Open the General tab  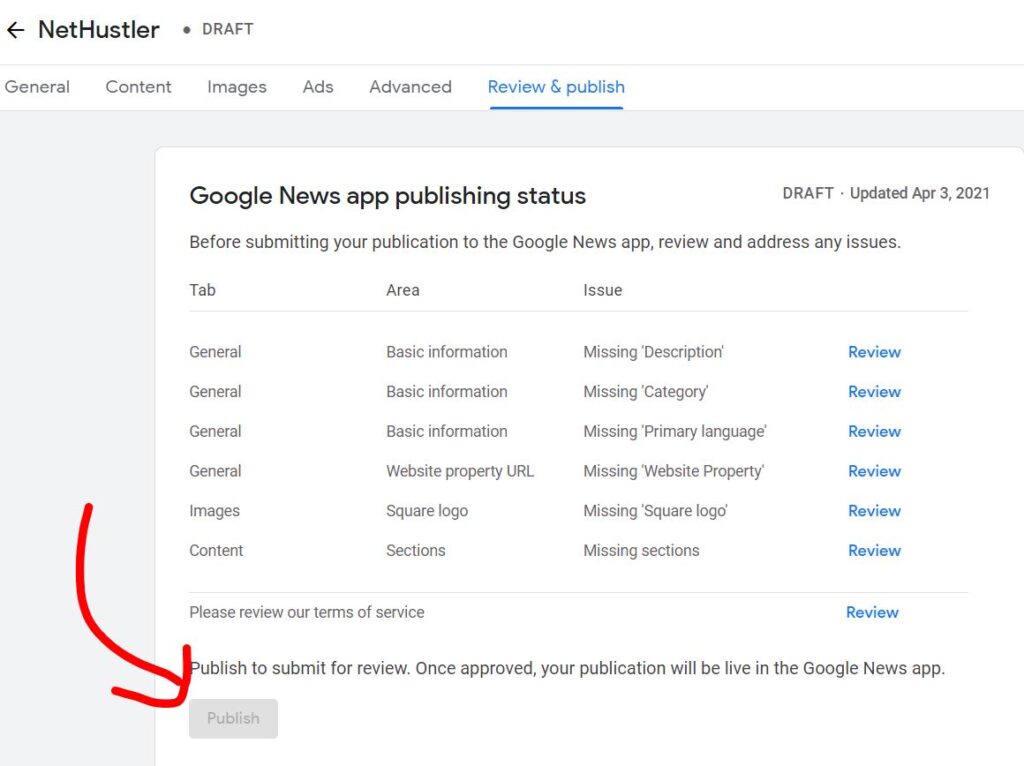tap(37, 87)
